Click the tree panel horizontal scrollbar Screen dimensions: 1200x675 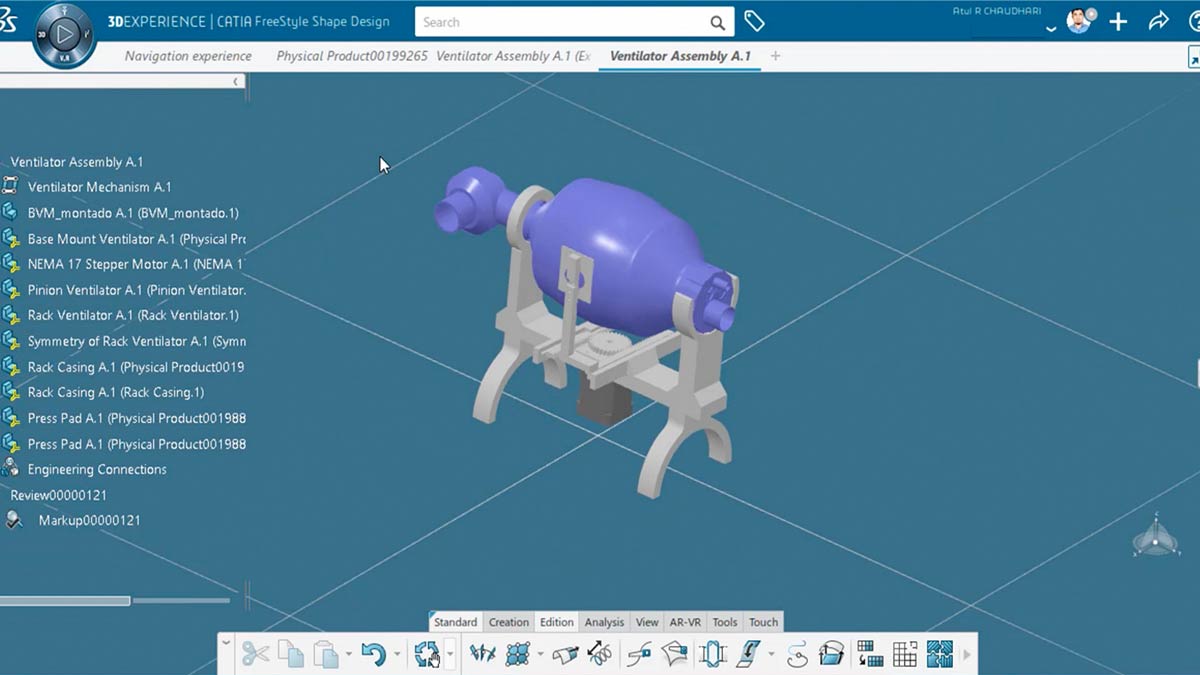click(65, 601)
